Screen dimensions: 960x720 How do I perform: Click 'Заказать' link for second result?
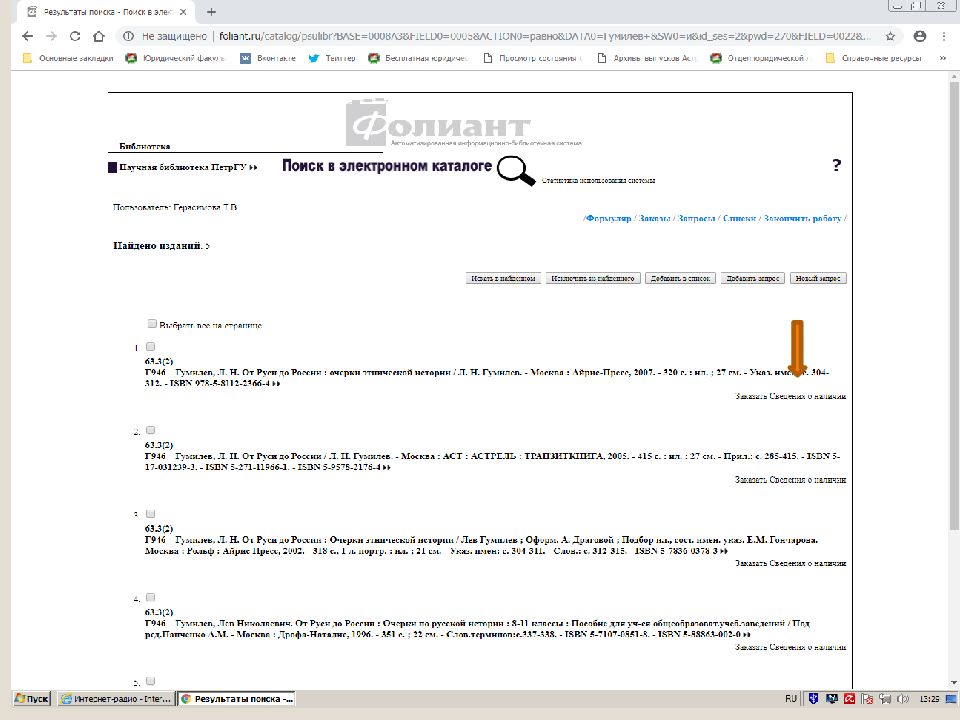click(x=749, y=480)
